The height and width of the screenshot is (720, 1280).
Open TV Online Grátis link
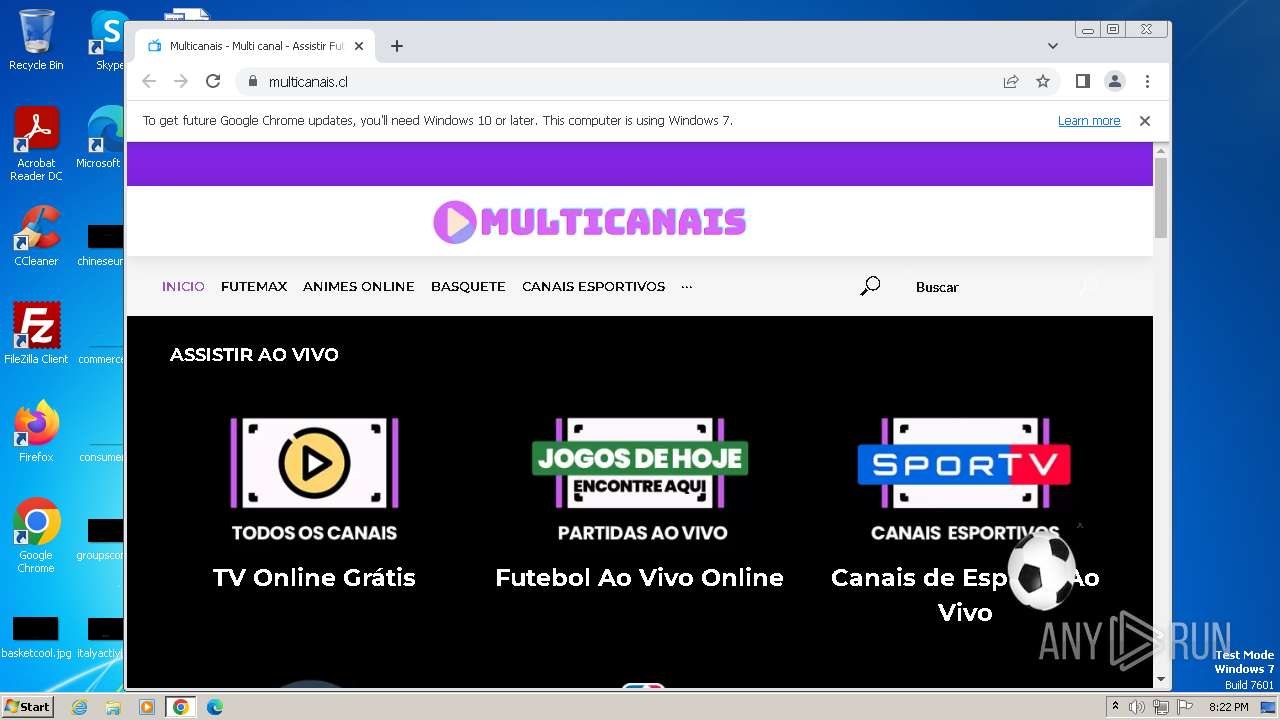(x=314, y=577)
